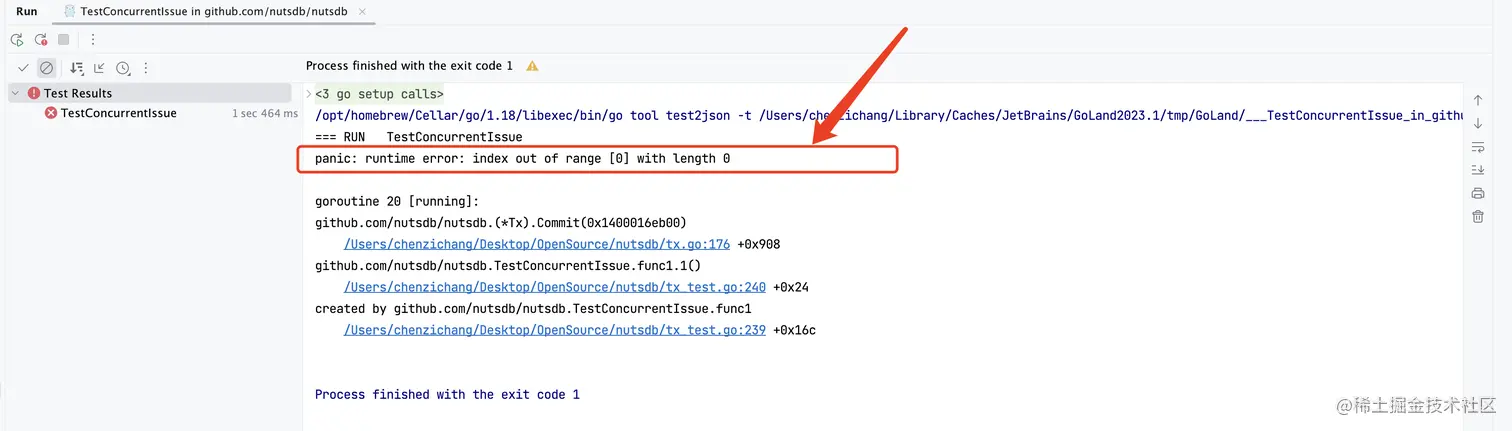Switch to the Run tool window label
Viewport: 1512px width, 431px height.
27,12
